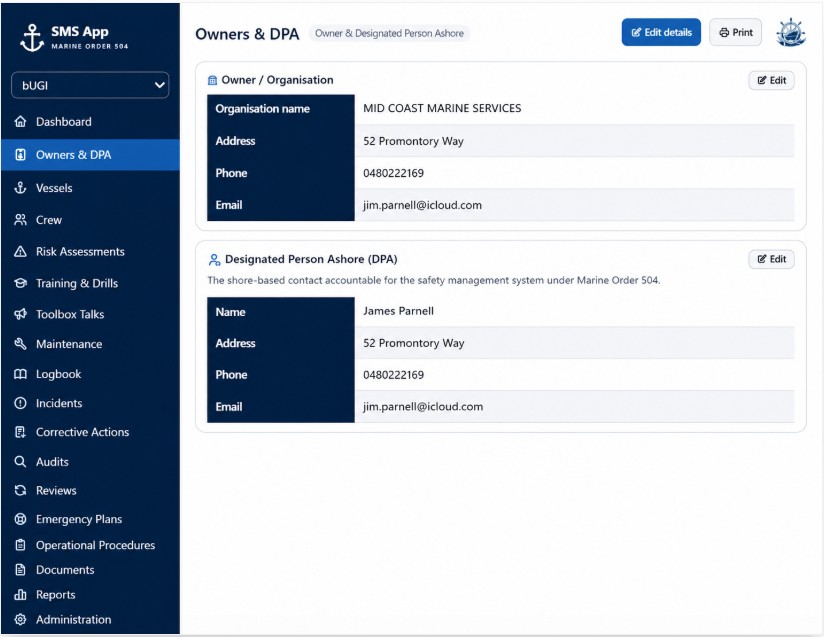Screen dimensions: 824x637
Task: Go to Reports
Action: 90,594
